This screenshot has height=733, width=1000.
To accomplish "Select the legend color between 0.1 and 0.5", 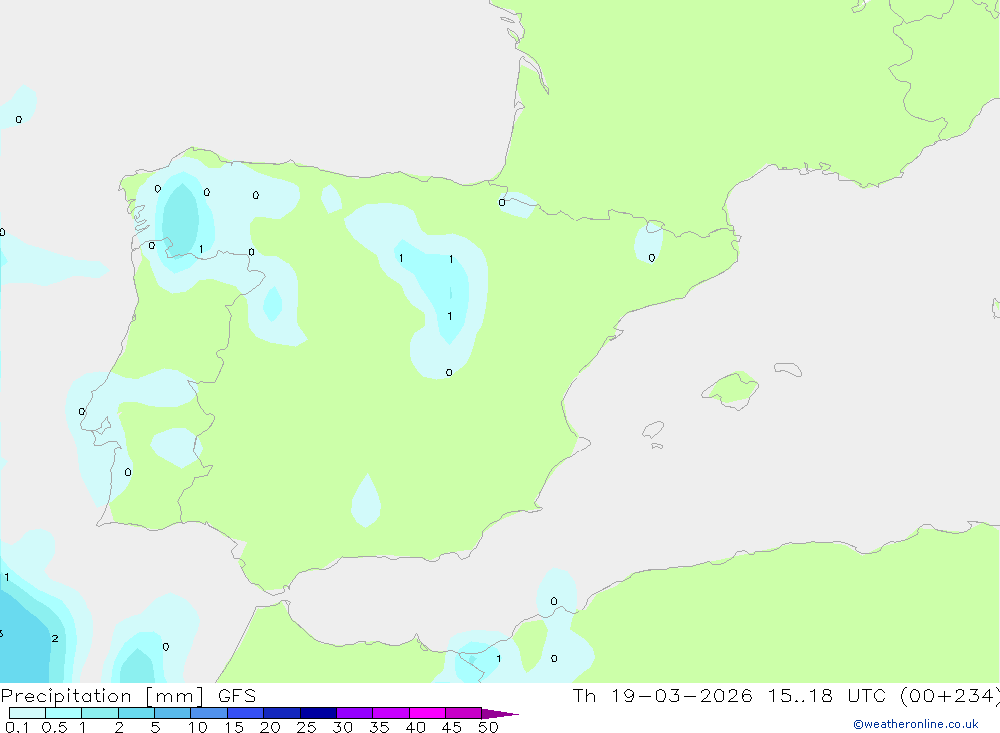I will coord(27,713).
